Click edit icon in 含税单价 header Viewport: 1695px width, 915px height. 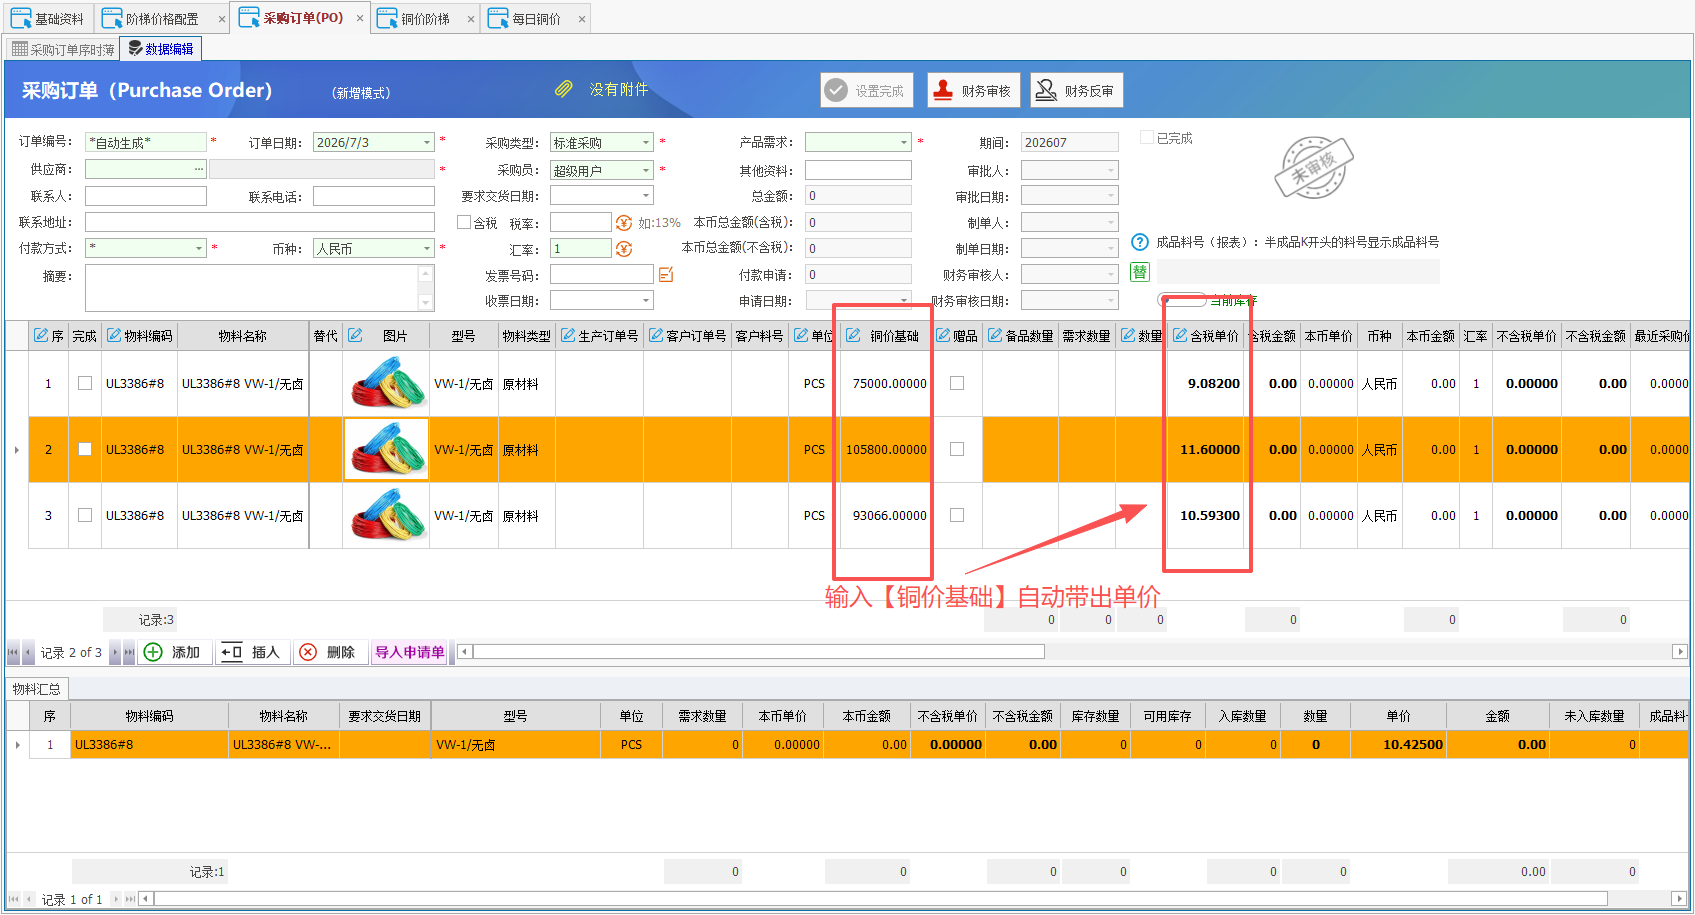(x=1180, y=335)
